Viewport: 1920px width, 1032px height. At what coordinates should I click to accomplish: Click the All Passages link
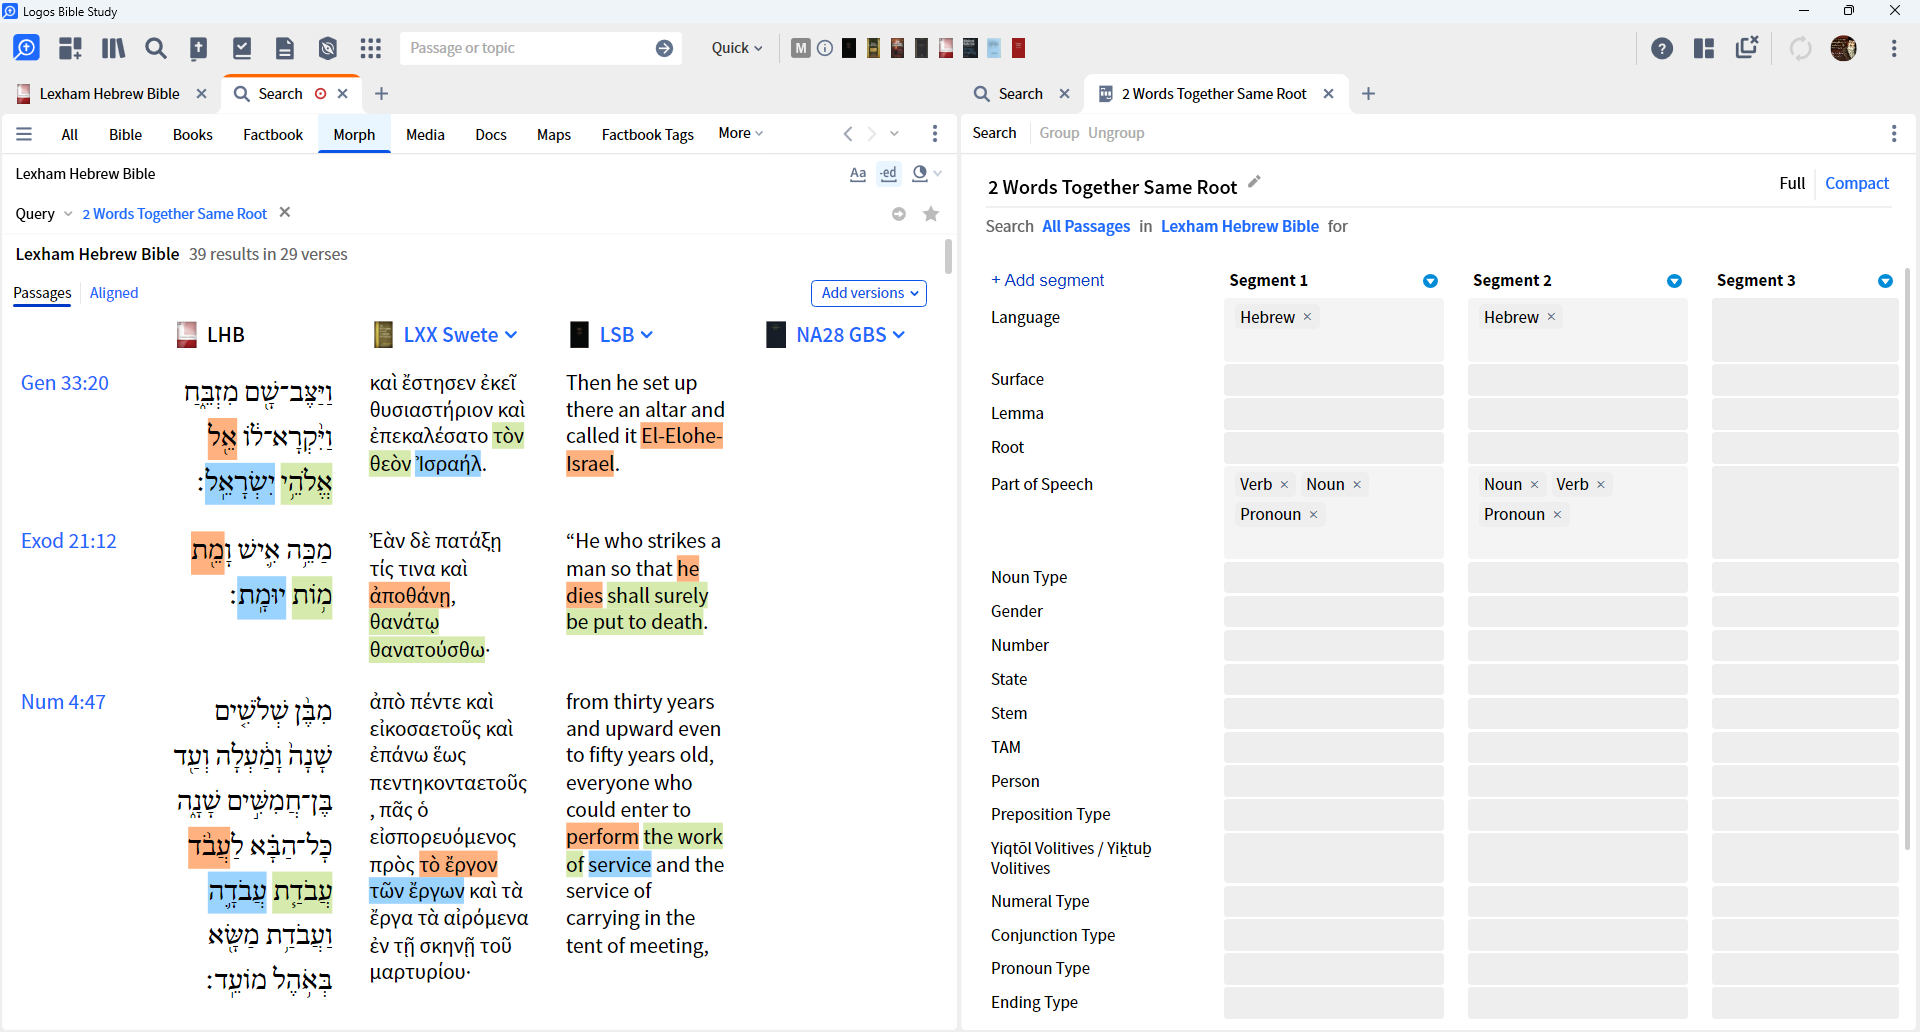pos(1086,226)
